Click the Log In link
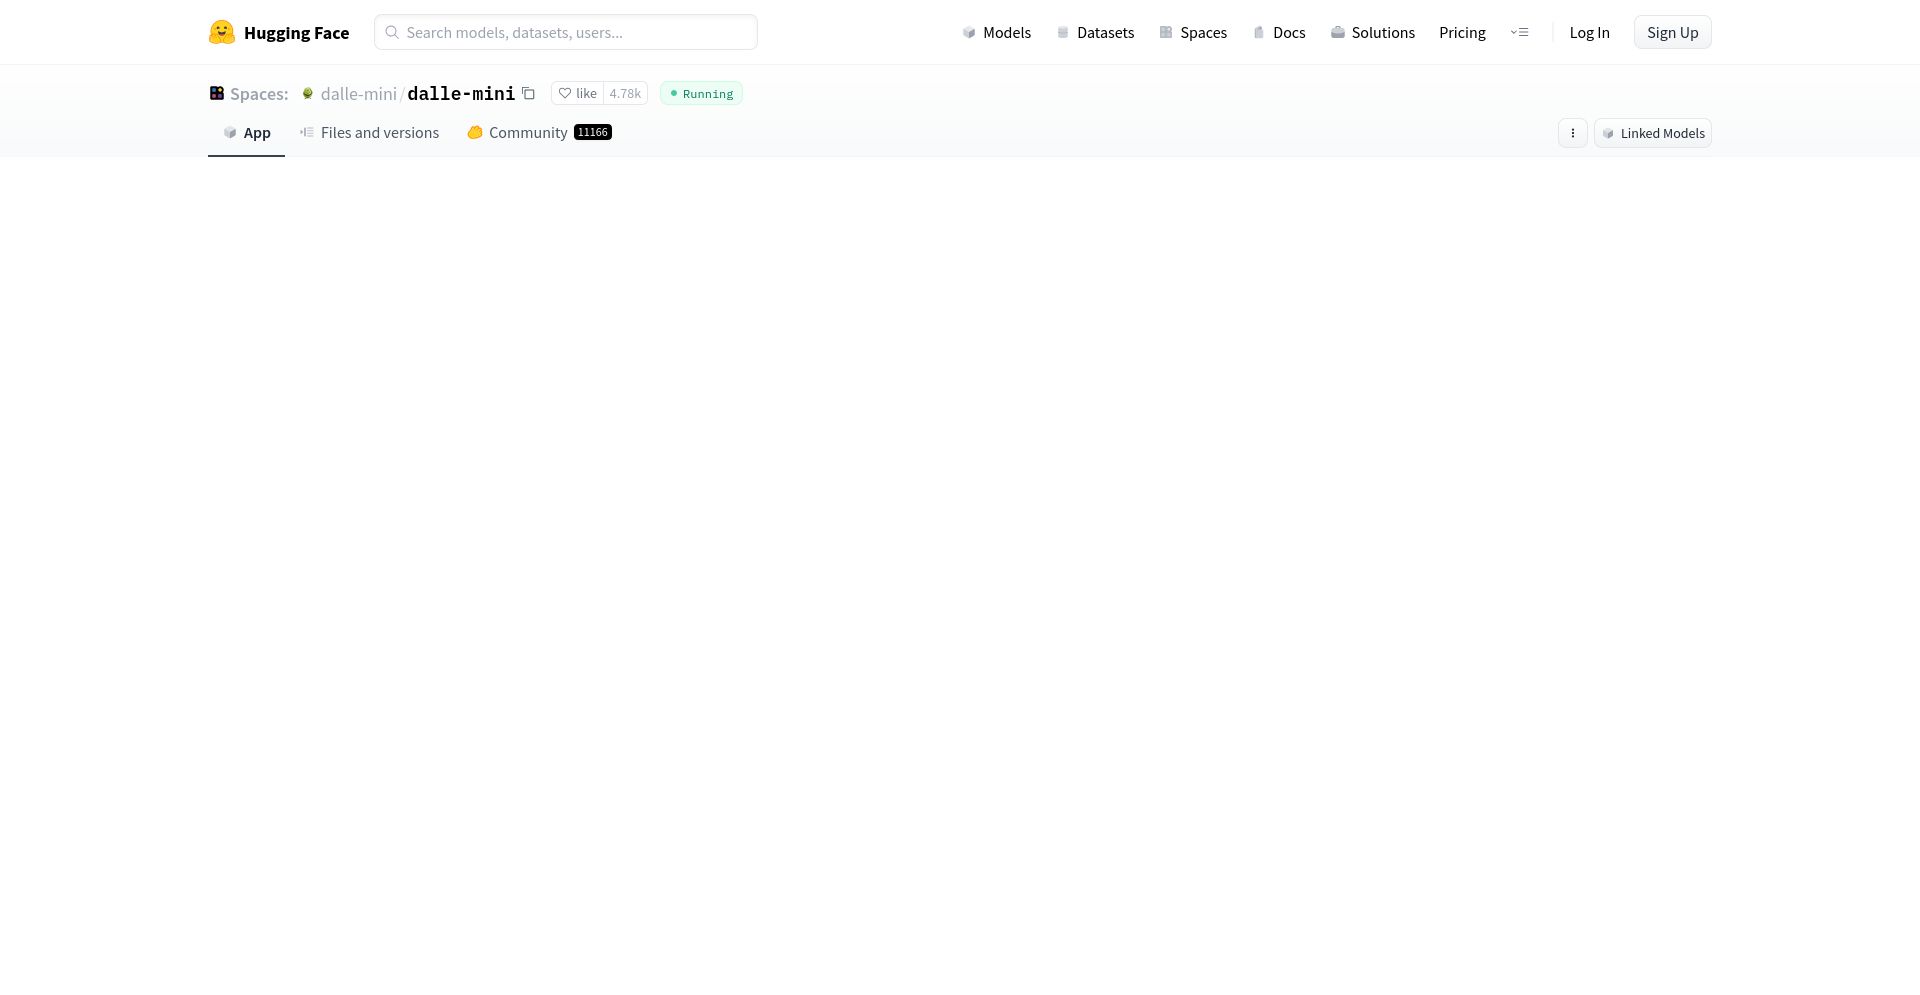This screenshot has height=995, width=1920. click(x=1589, y=33)
